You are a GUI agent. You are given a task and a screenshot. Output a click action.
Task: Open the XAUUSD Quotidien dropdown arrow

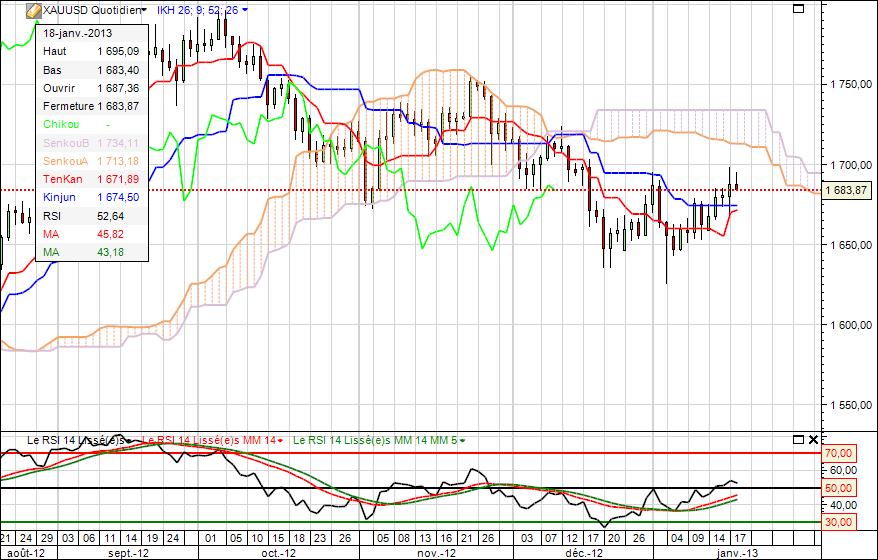[x=143, y=9]
